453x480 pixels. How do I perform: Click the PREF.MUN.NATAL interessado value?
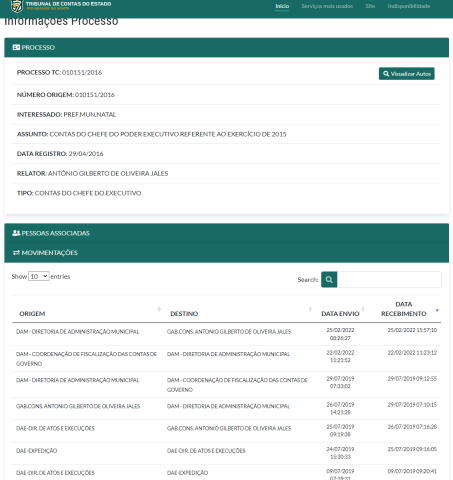pyautogui.click(x=90, y=114)
